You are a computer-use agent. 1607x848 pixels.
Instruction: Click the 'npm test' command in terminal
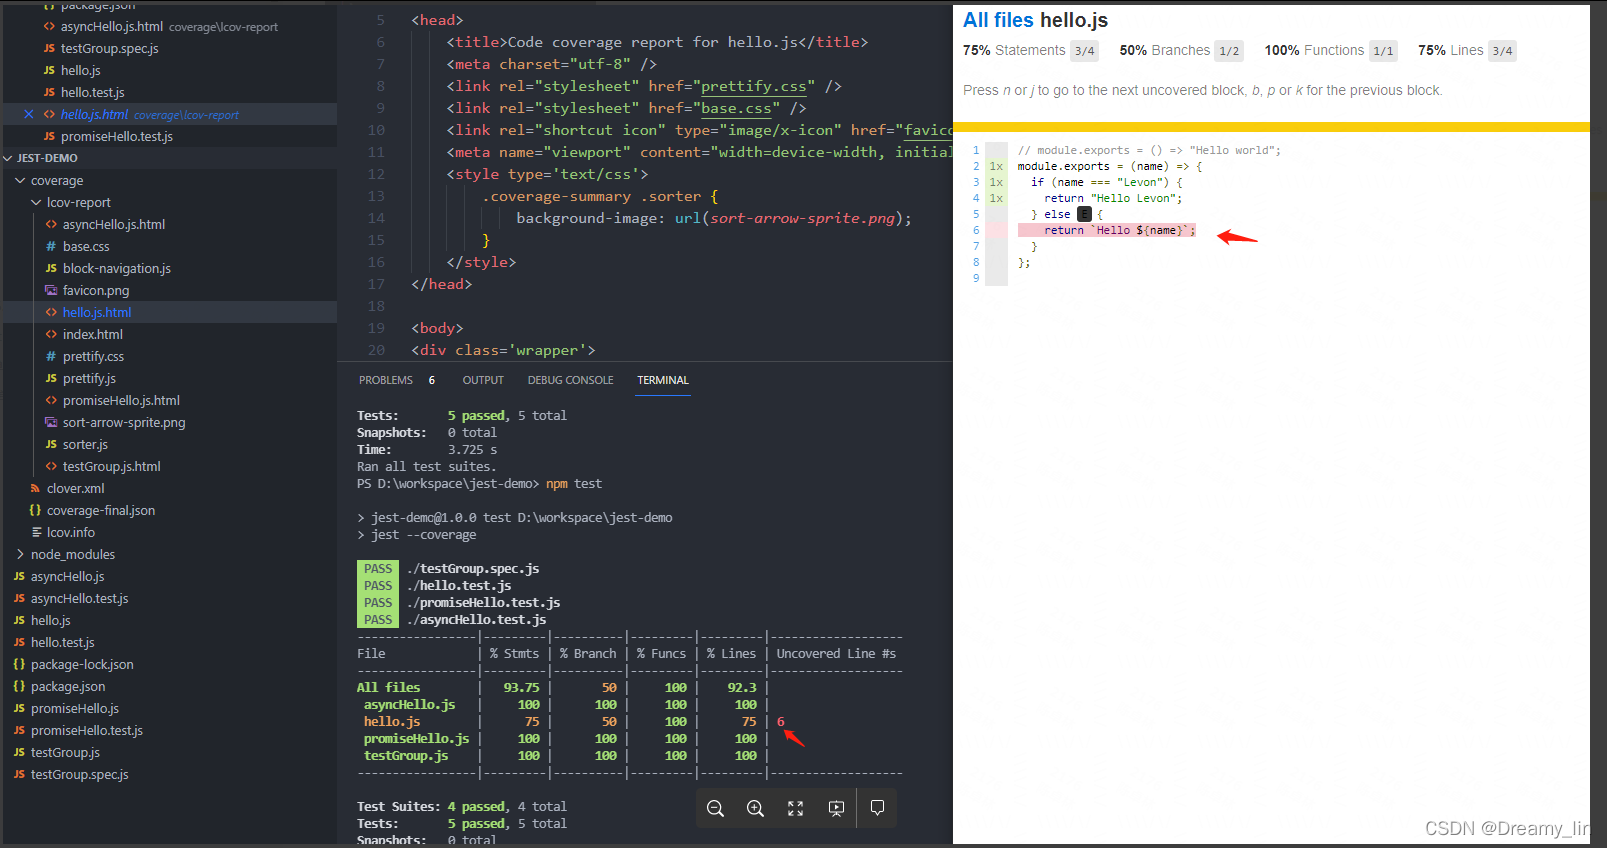pos(574,483)
